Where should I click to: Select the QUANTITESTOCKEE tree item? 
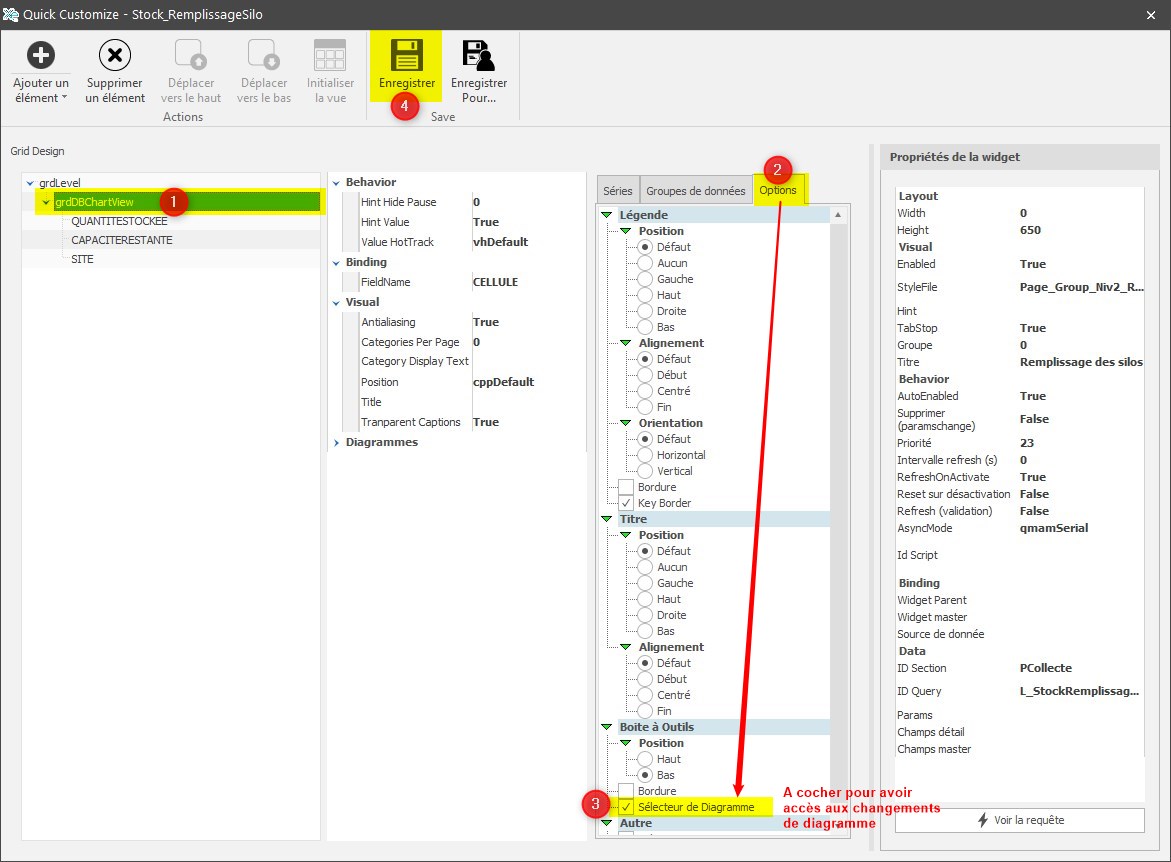(x=119, y=221)
